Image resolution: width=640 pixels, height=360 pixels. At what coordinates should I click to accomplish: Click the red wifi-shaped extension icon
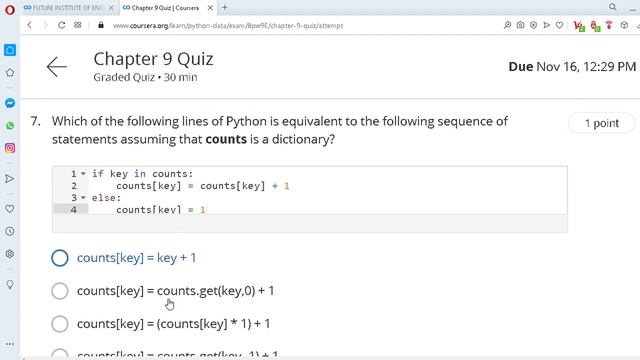pyautogui.click(x=609, y=25)
